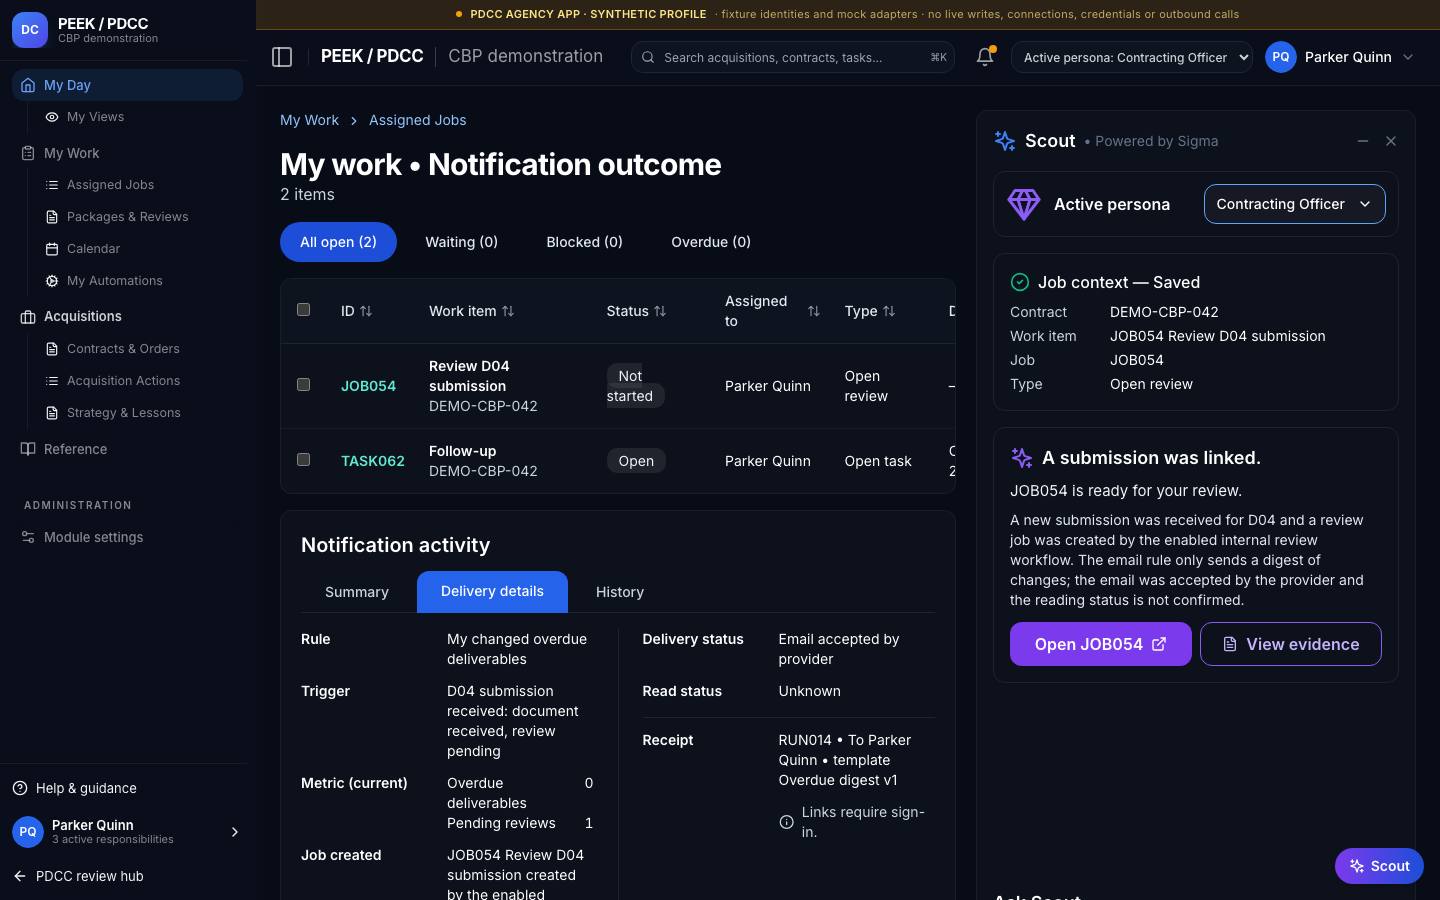
Task: Switch to the Blocked (0) filter
Action: point(584,242)
